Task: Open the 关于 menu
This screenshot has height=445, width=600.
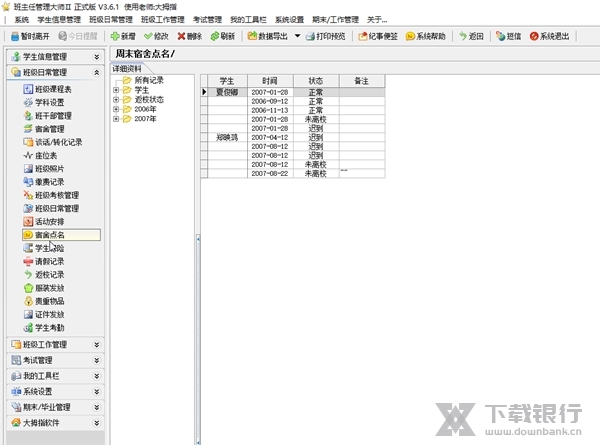Action: (x=377, y=20)
